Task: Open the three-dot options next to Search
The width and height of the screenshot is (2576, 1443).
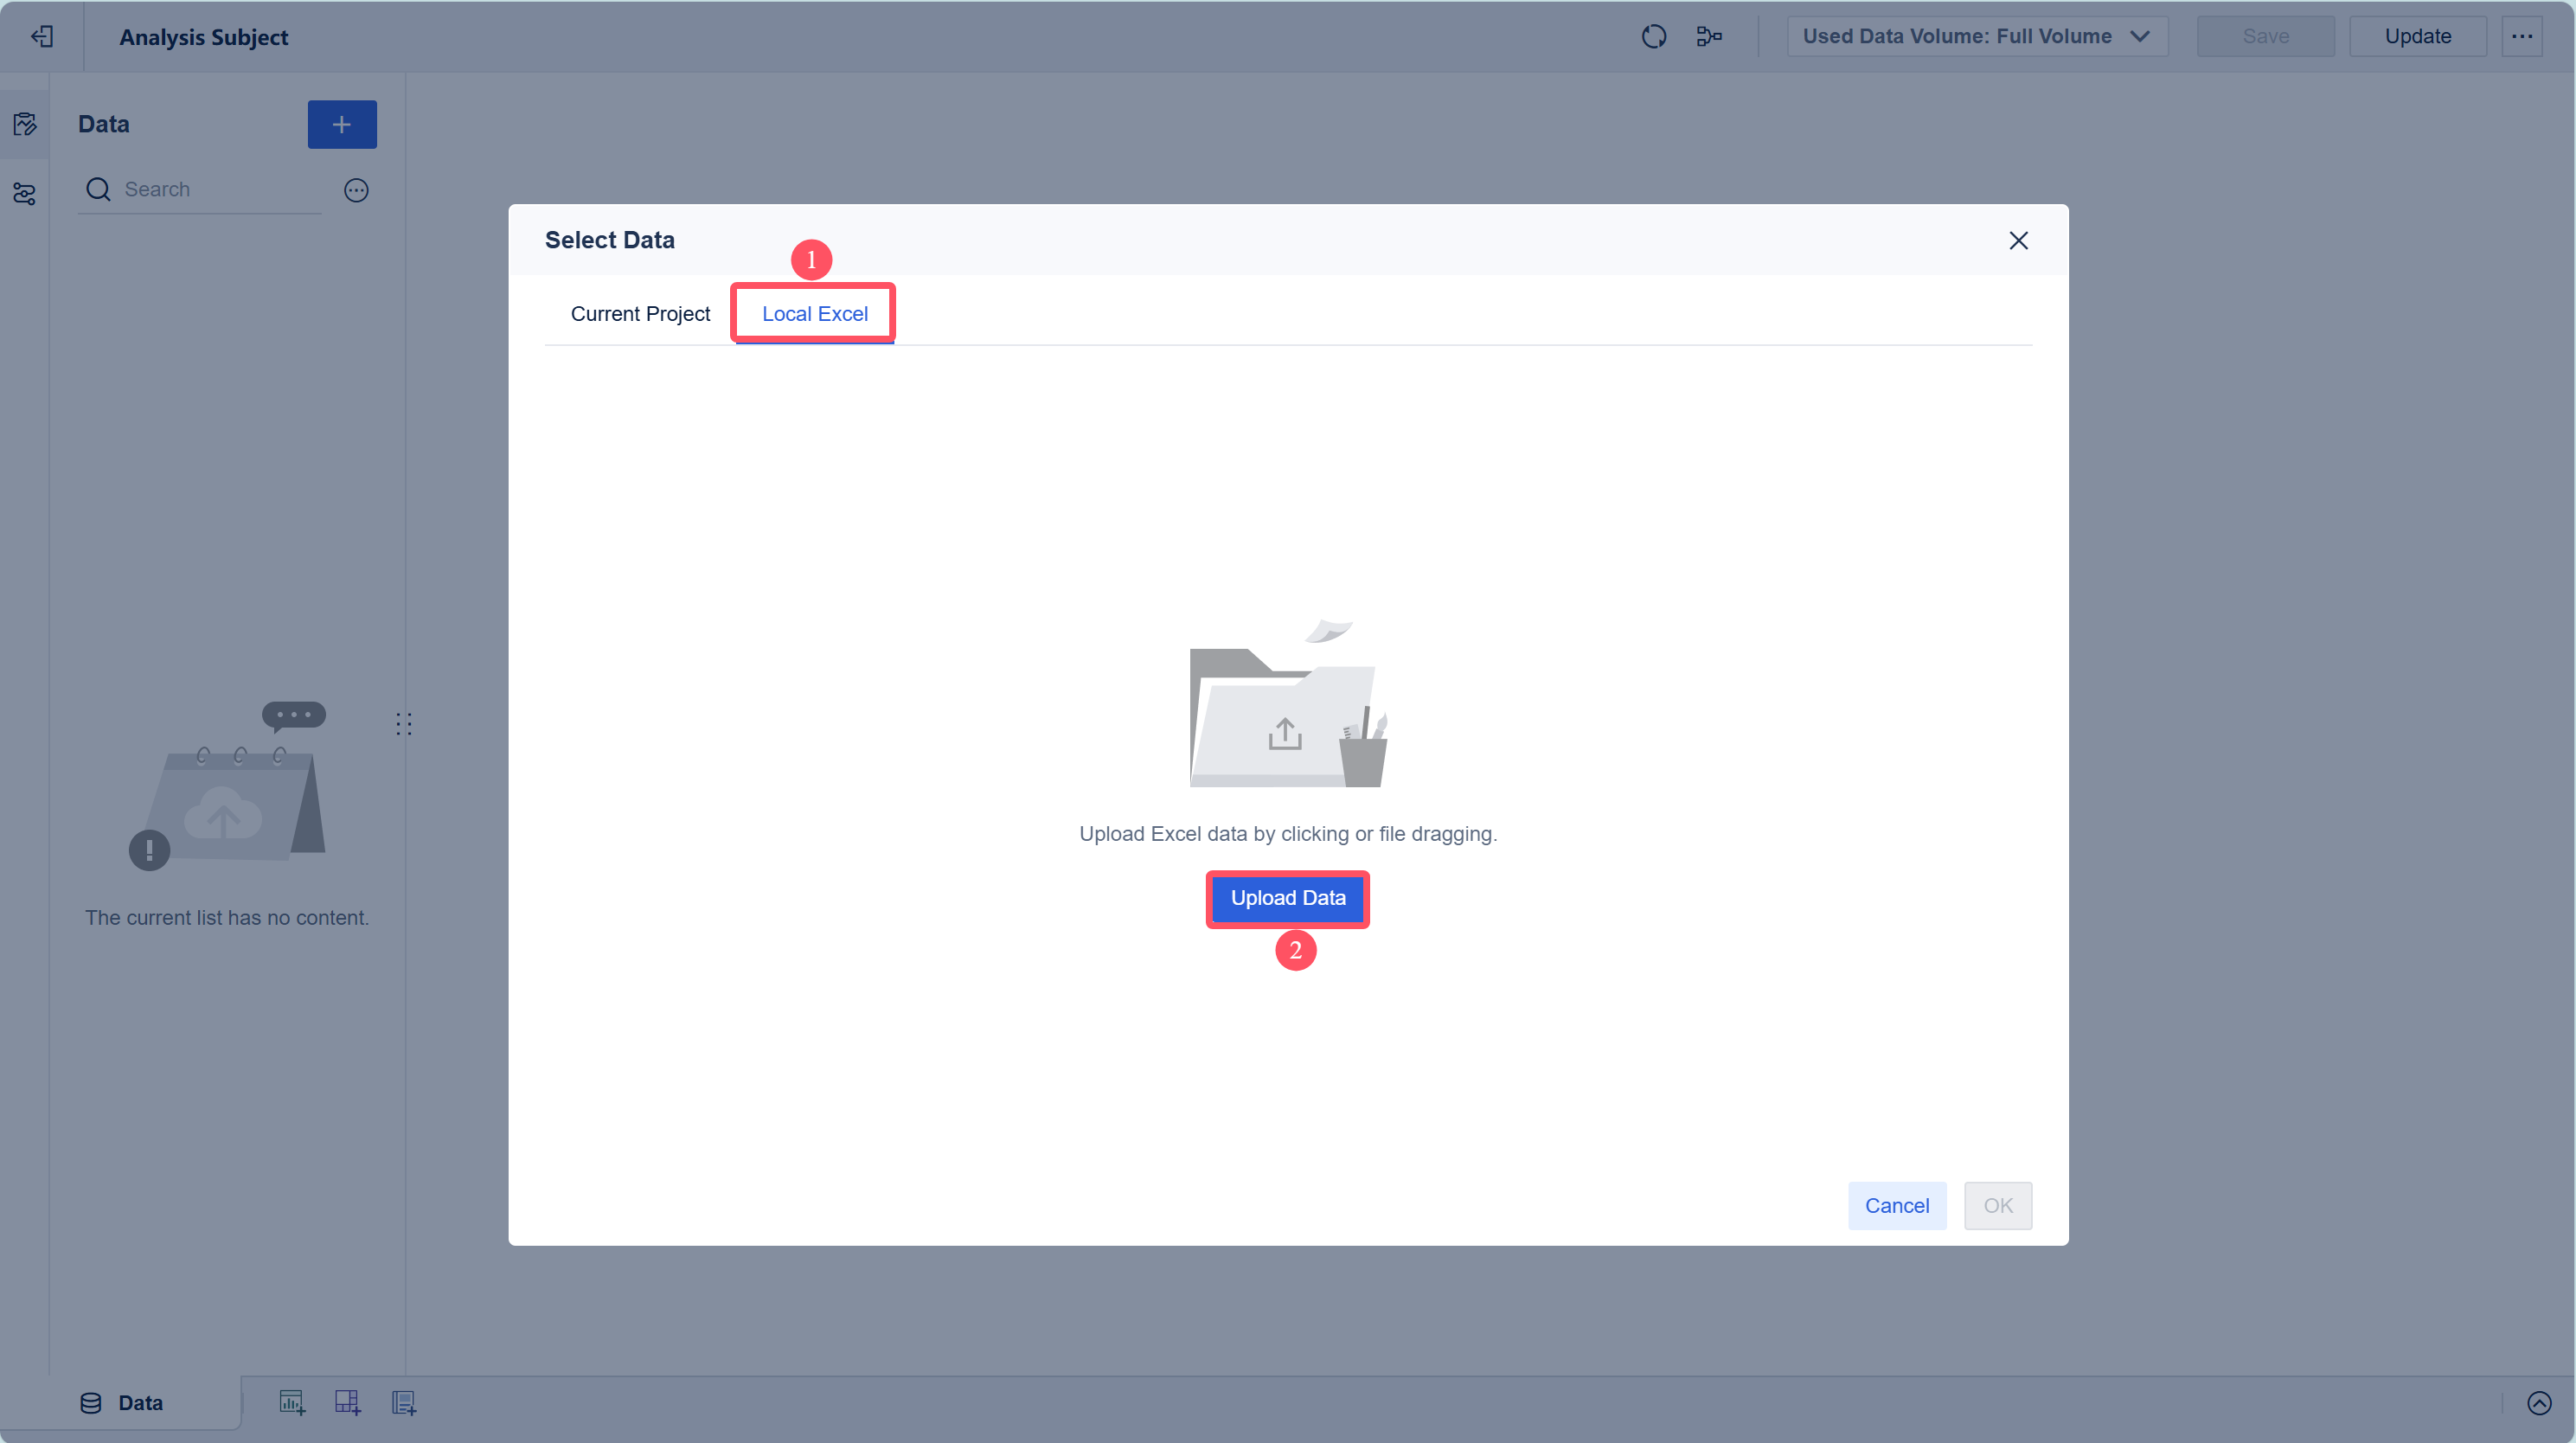Action: click(356, 190)
